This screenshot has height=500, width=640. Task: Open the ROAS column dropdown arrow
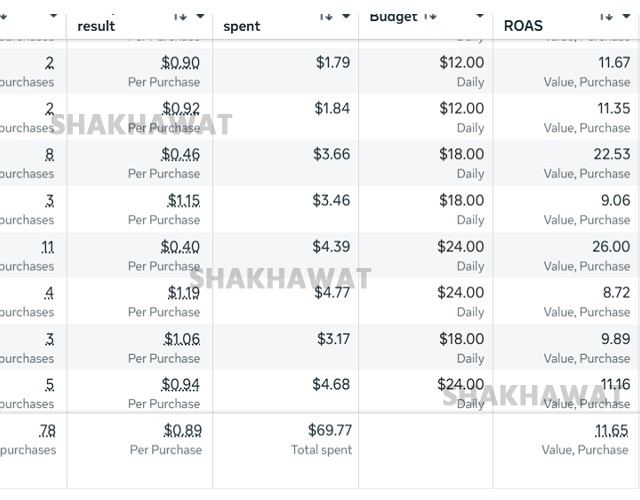pyautogui.click(x=627, y=16)
